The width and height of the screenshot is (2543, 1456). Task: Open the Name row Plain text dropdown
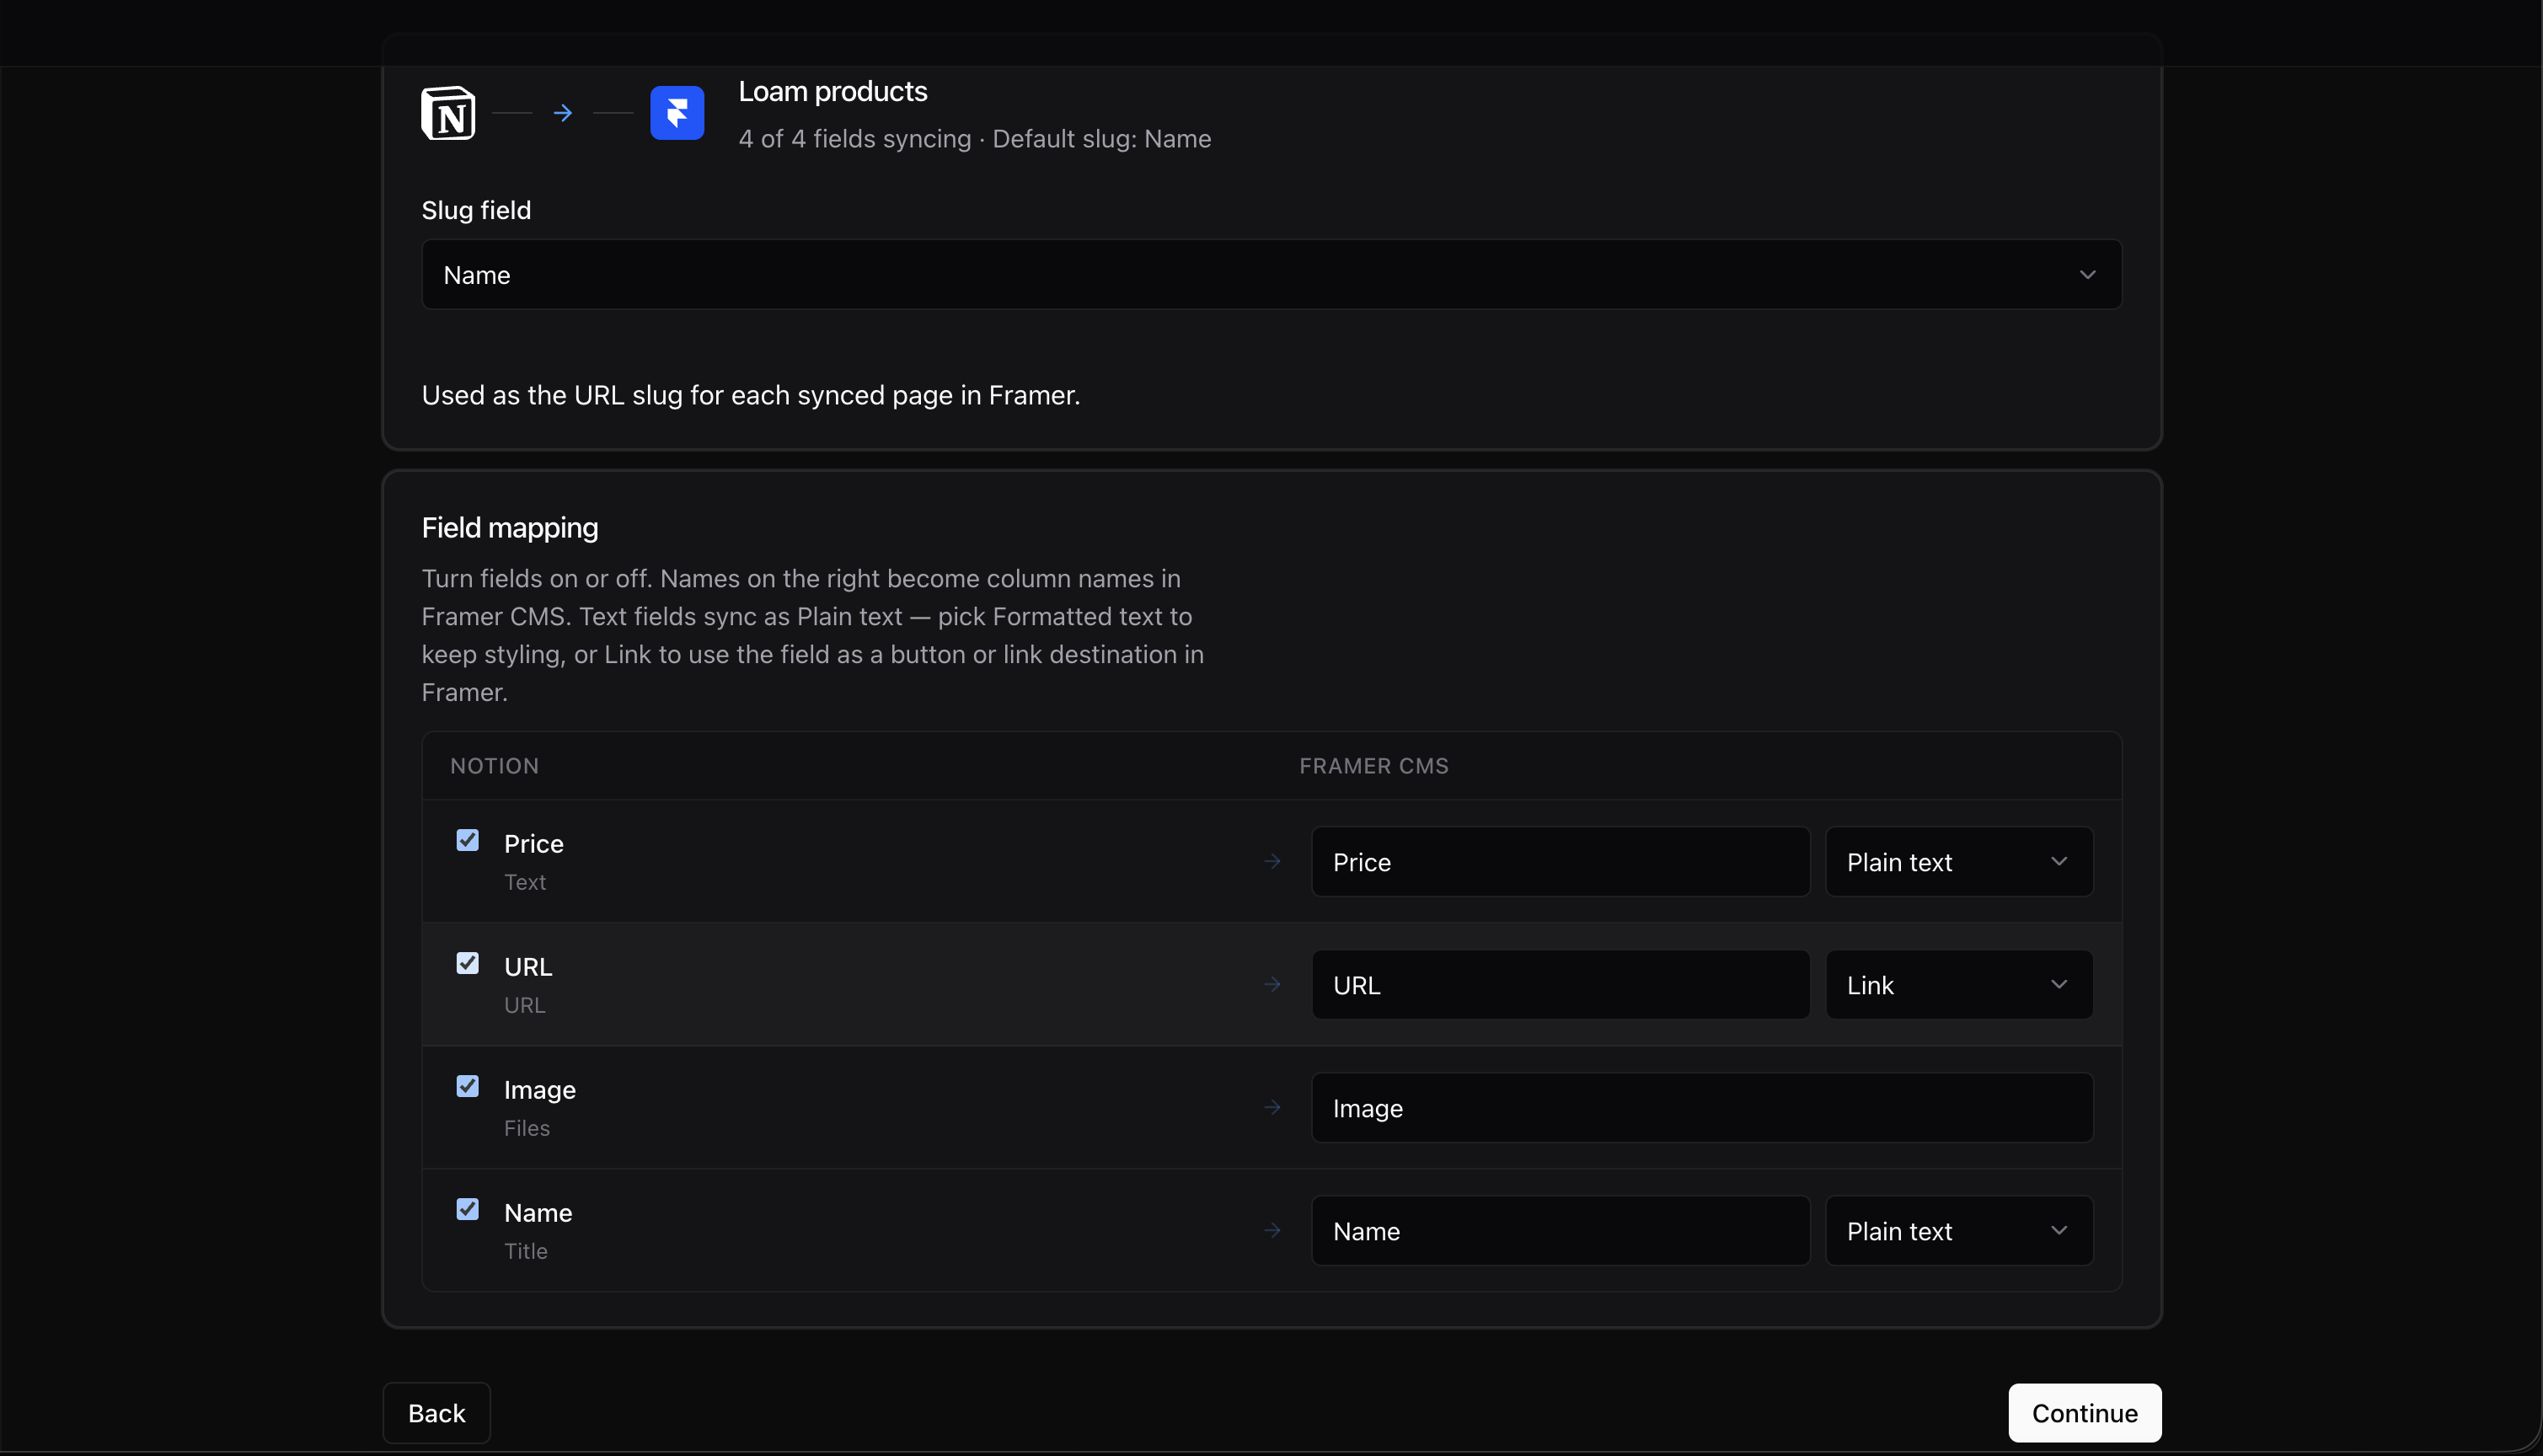coord(1958,1230)
